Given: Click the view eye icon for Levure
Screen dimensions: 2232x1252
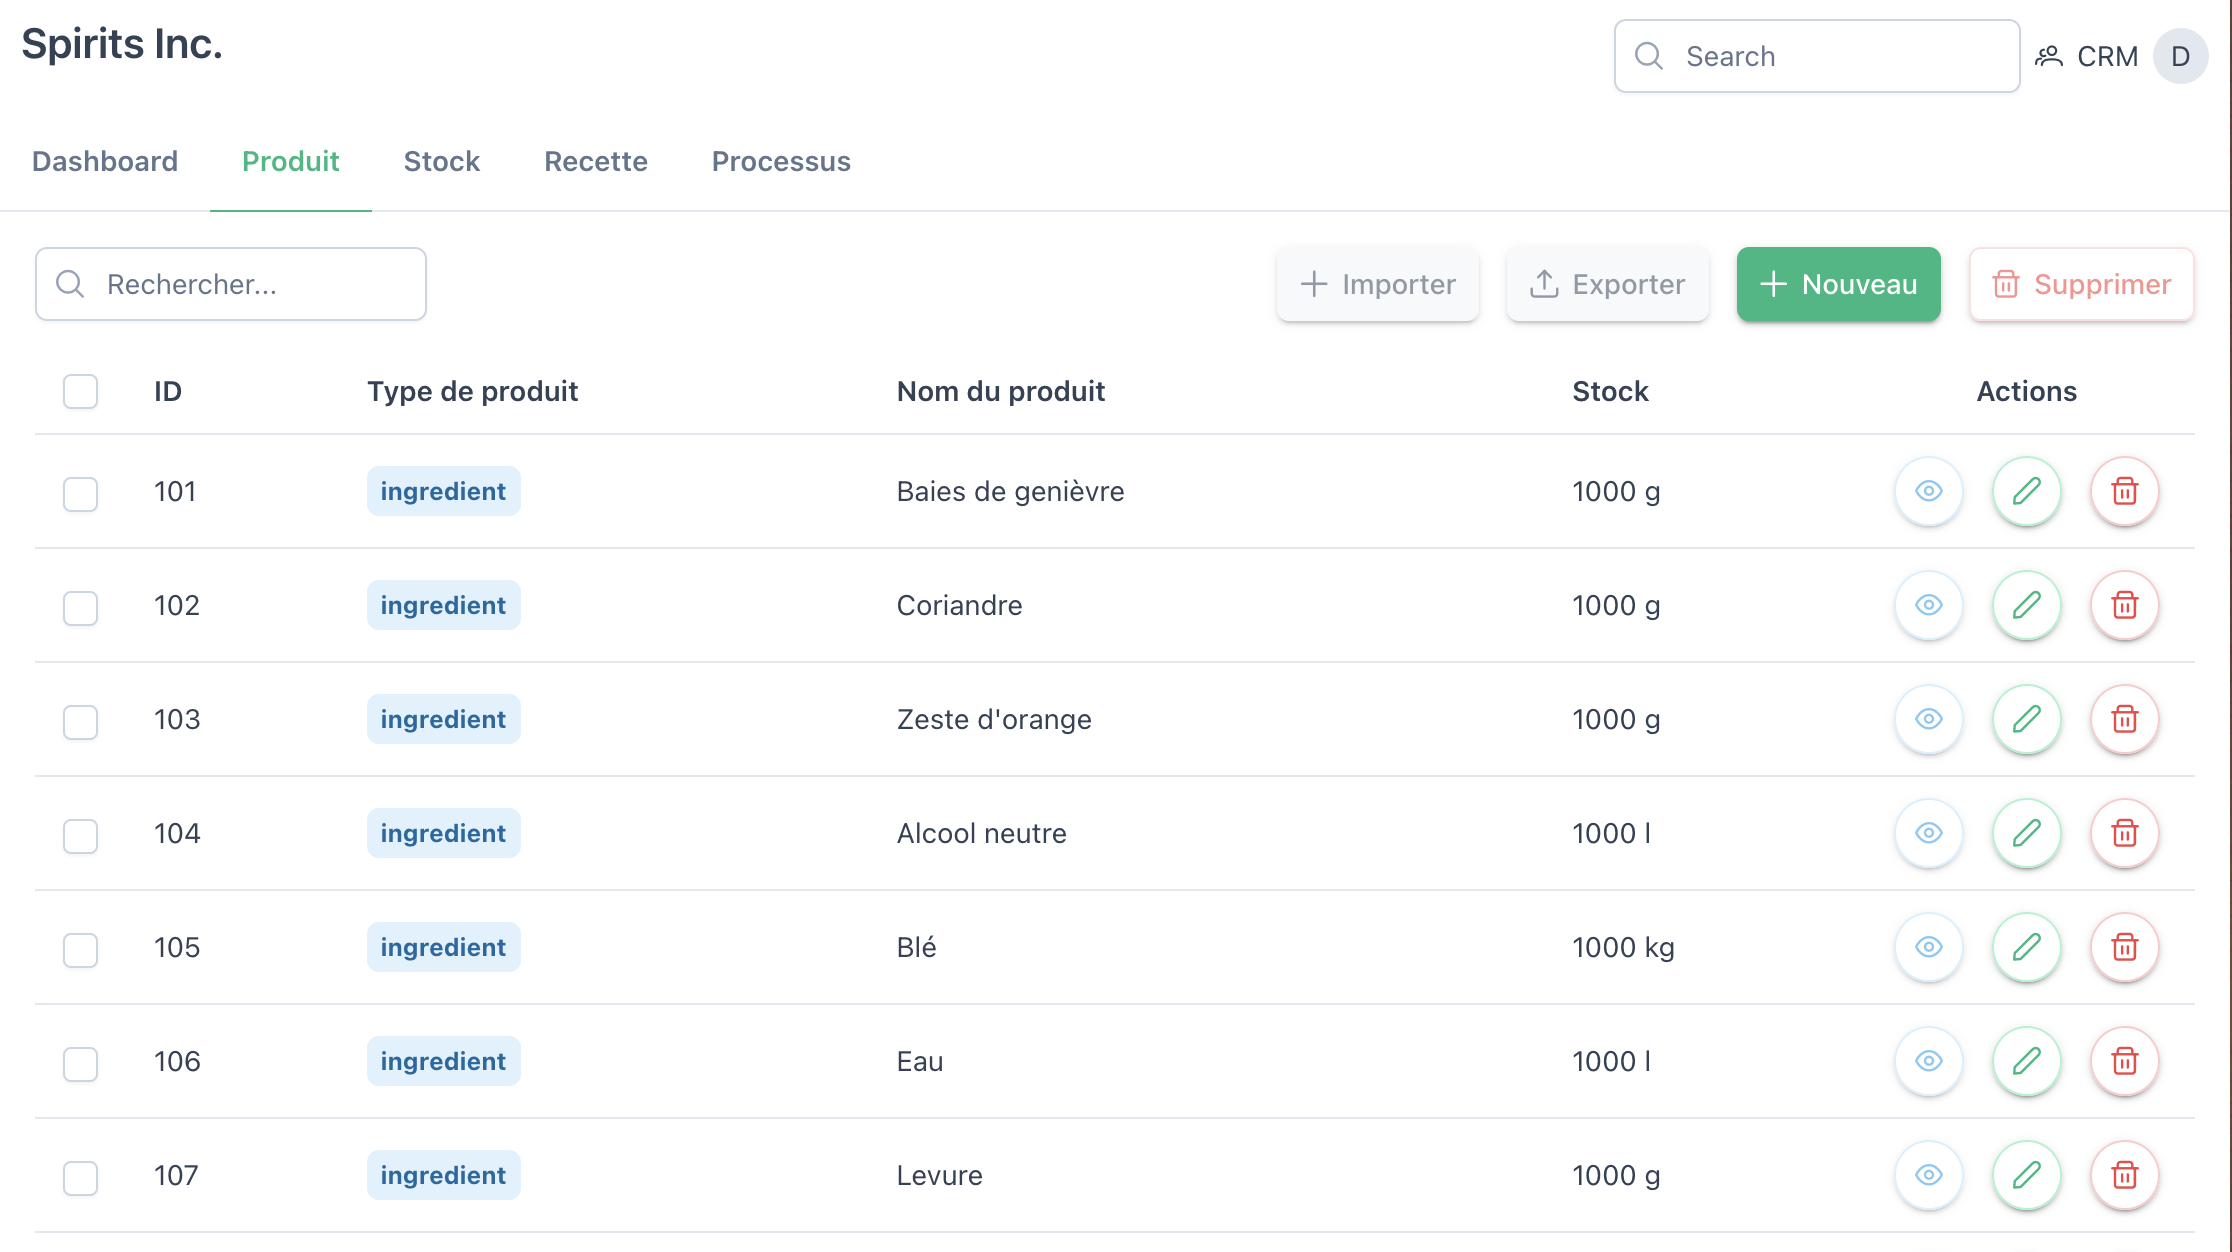Looking at the screenshot, I should [1928, 1175].
